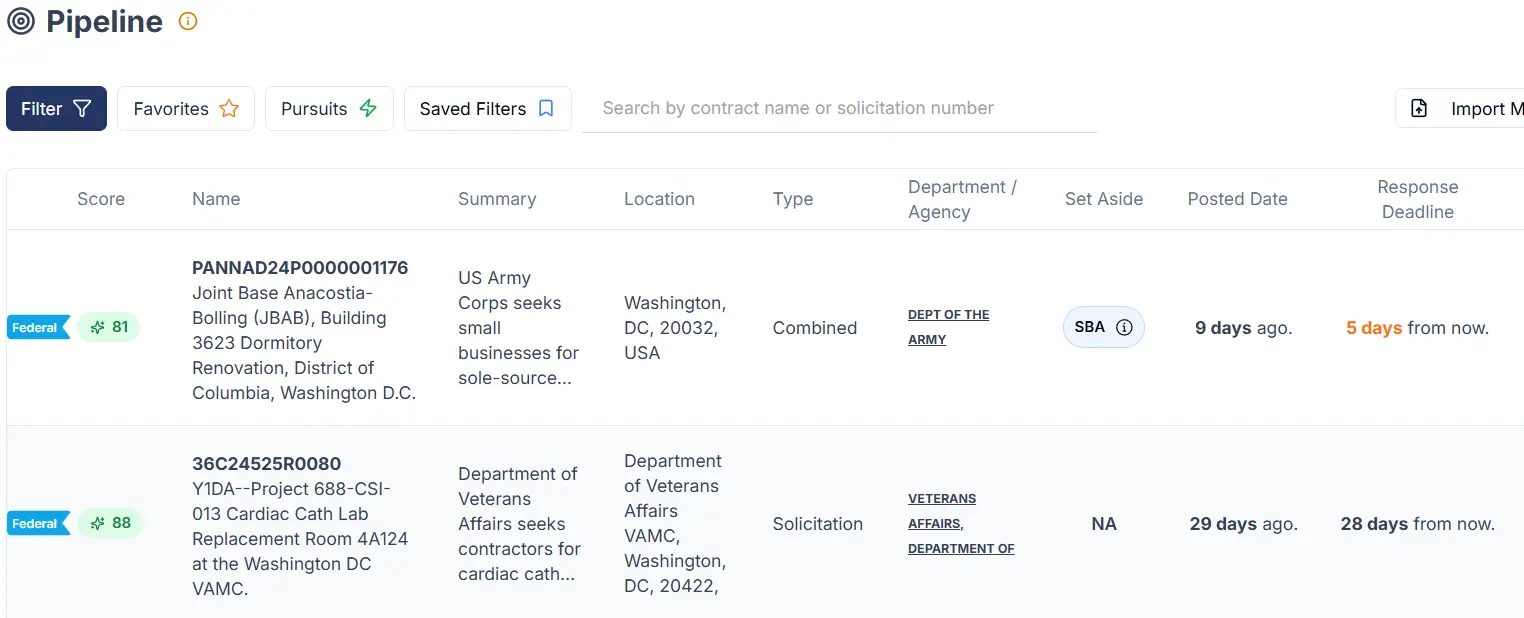Open solicitation PANNAD24P0000001176

point(299,267)
